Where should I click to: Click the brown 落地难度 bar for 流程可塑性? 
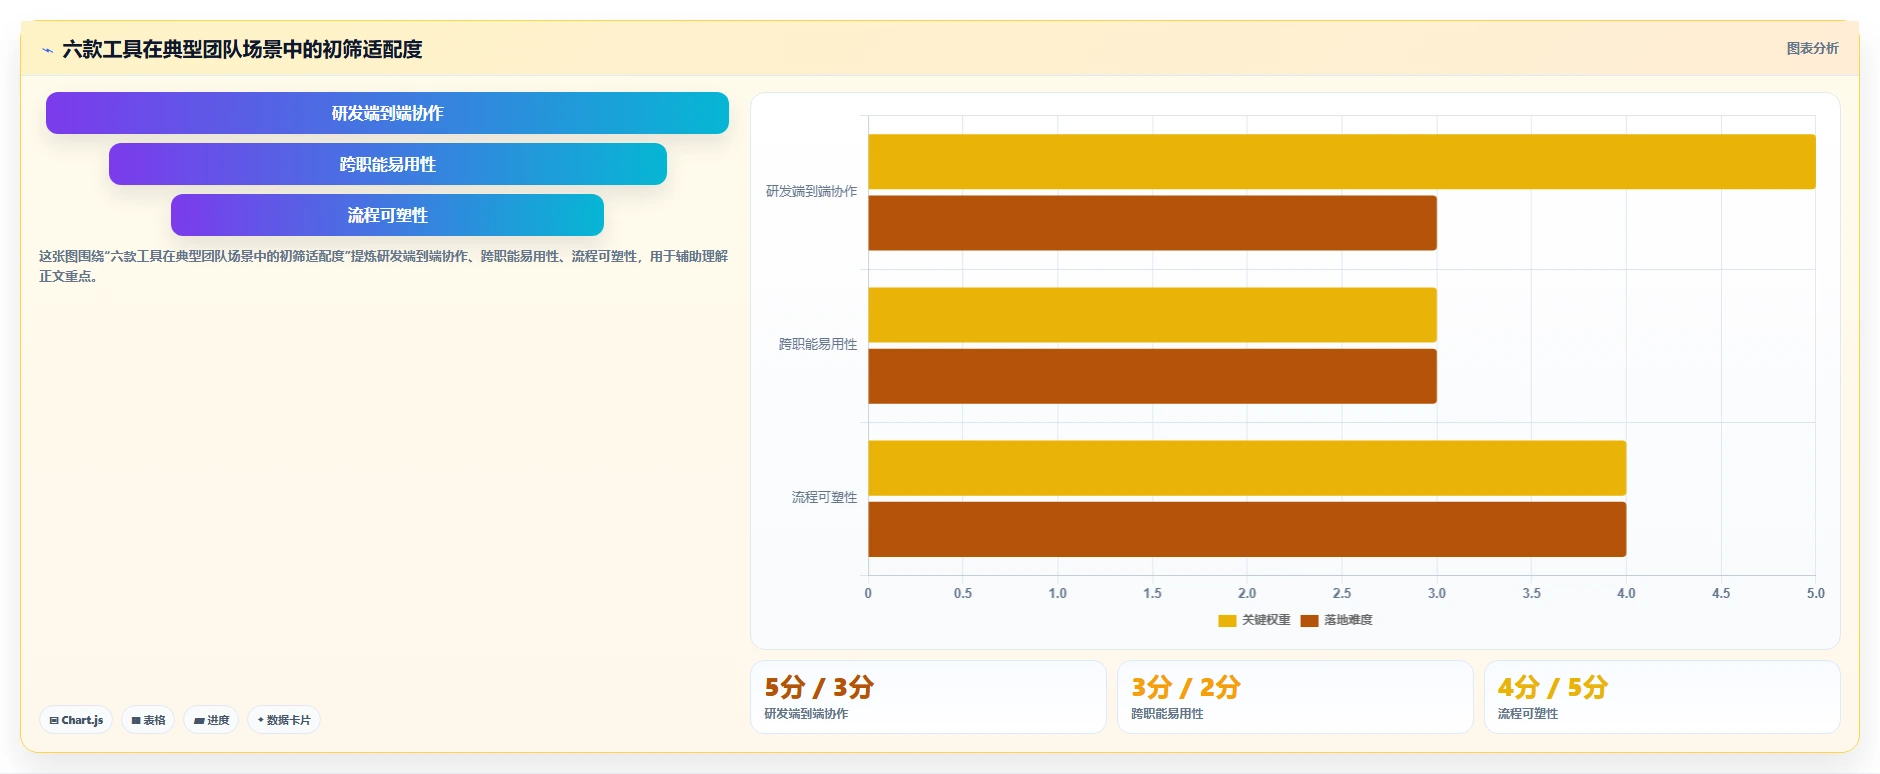point(1247,529)
